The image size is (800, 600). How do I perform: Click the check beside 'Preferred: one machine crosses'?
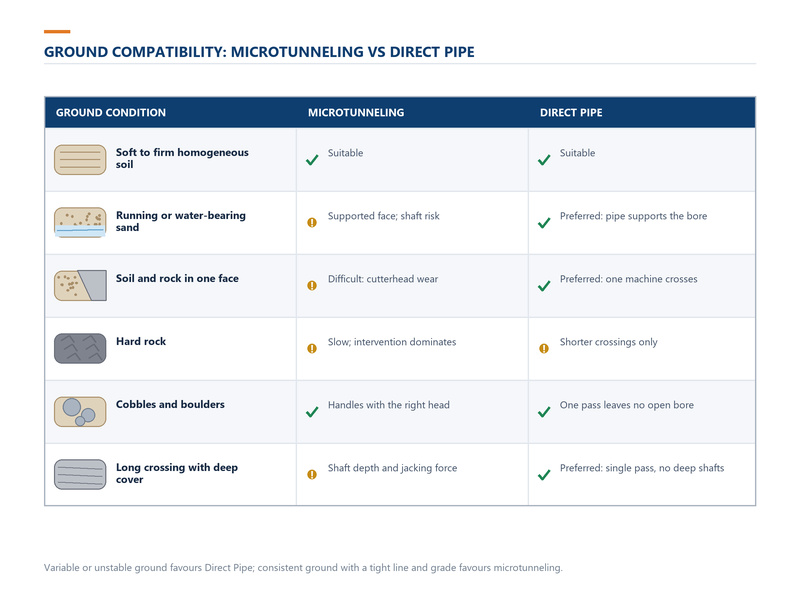point(544,286)
